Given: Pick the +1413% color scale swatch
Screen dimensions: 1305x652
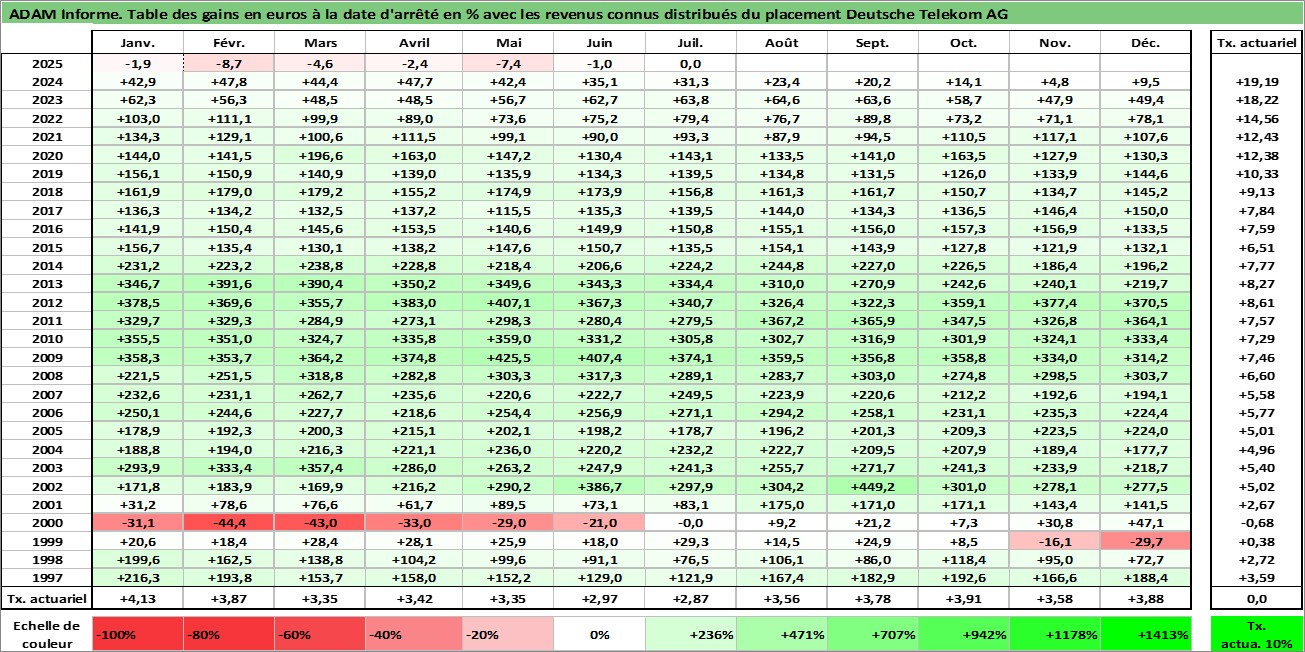Looking at the screenshot, I should 1145,634.
